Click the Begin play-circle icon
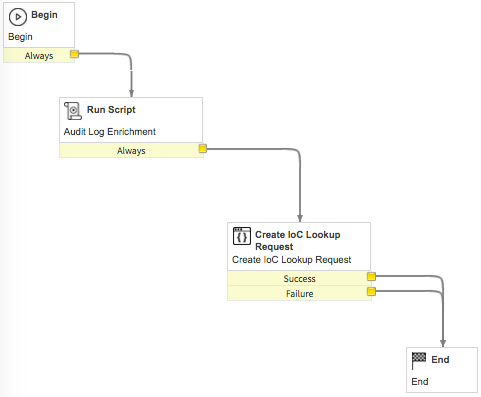 pyautogui.click(x=18, y=17)
